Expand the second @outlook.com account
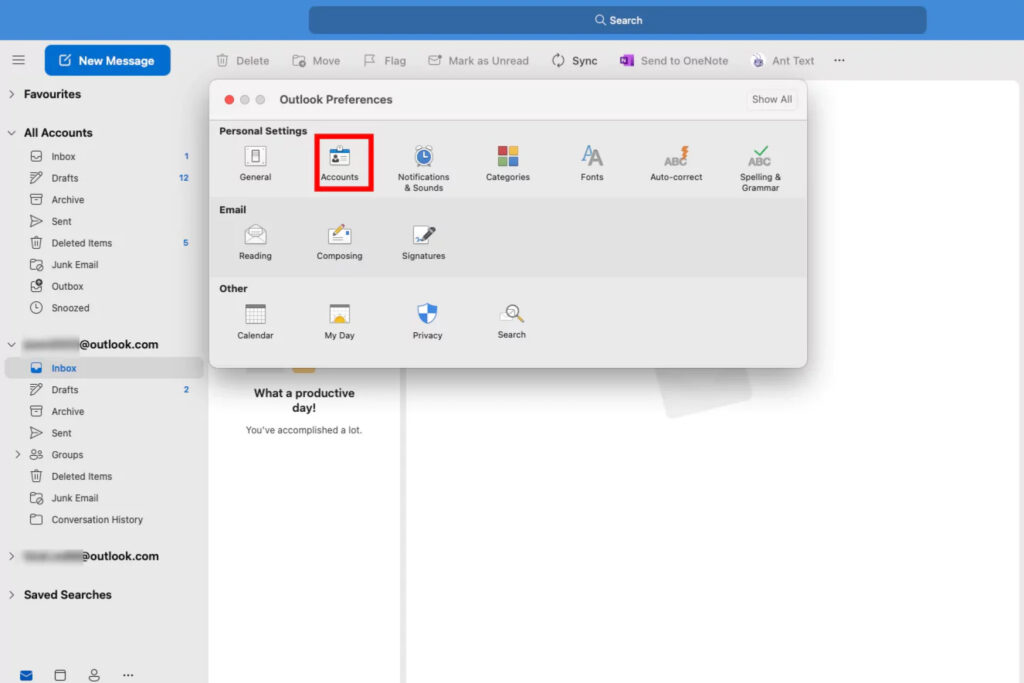Viewport: 1024px width, 683px height. (12, 556)
